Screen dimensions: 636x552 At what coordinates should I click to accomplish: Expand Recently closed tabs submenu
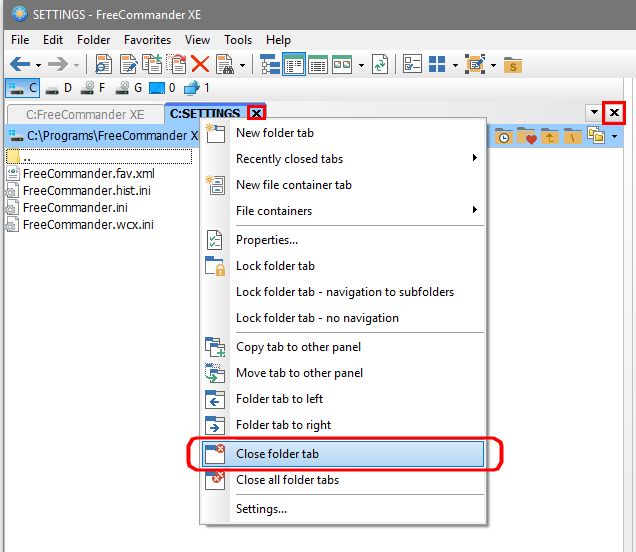click(x=343, y=159)
